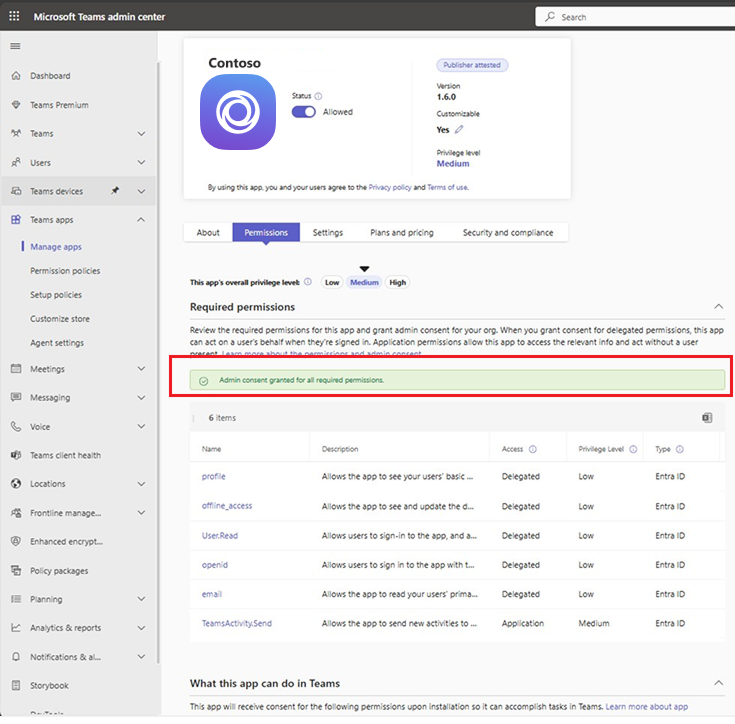Collapse the navigation hamburger menu
This screenshot has width=735, height=724.
15,46
